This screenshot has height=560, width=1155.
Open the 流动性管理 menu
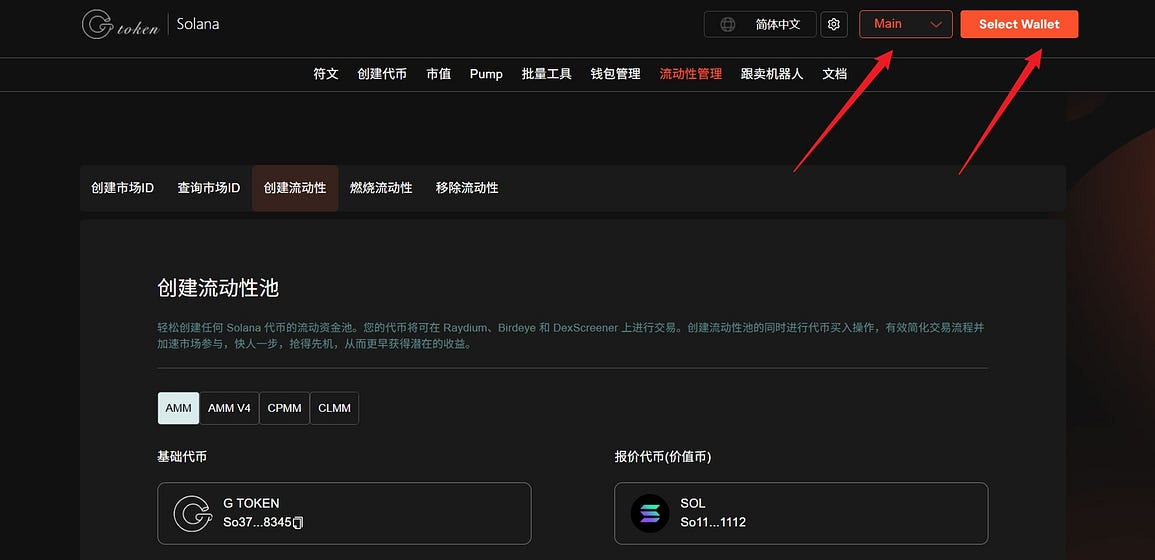click(690, 74)
